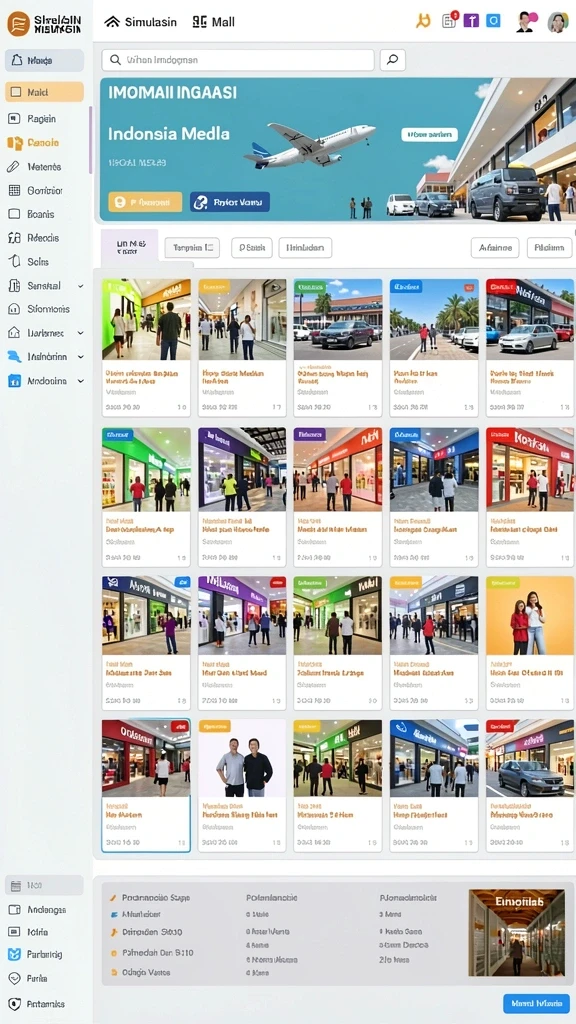Click the blue Rater Vanu banner button
Image resolution: width=576 pixels, height=1024 pixels.
(x=230, y=202)
